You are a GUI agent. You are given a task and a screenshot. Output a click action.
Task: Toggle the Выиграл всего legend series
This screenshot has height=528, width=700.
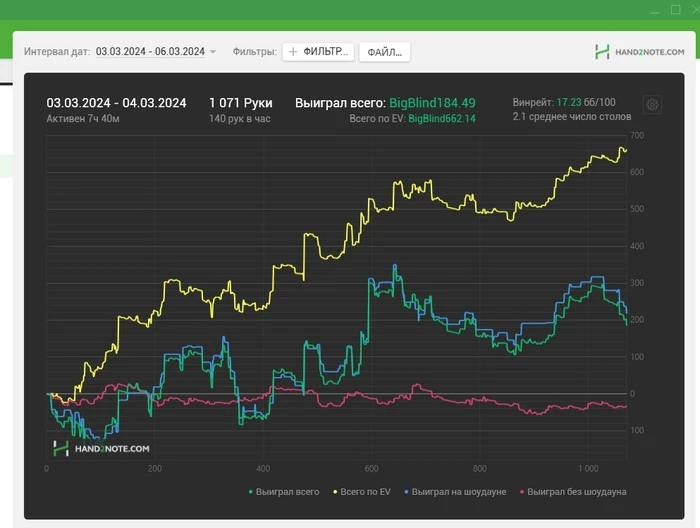[284, 492]
